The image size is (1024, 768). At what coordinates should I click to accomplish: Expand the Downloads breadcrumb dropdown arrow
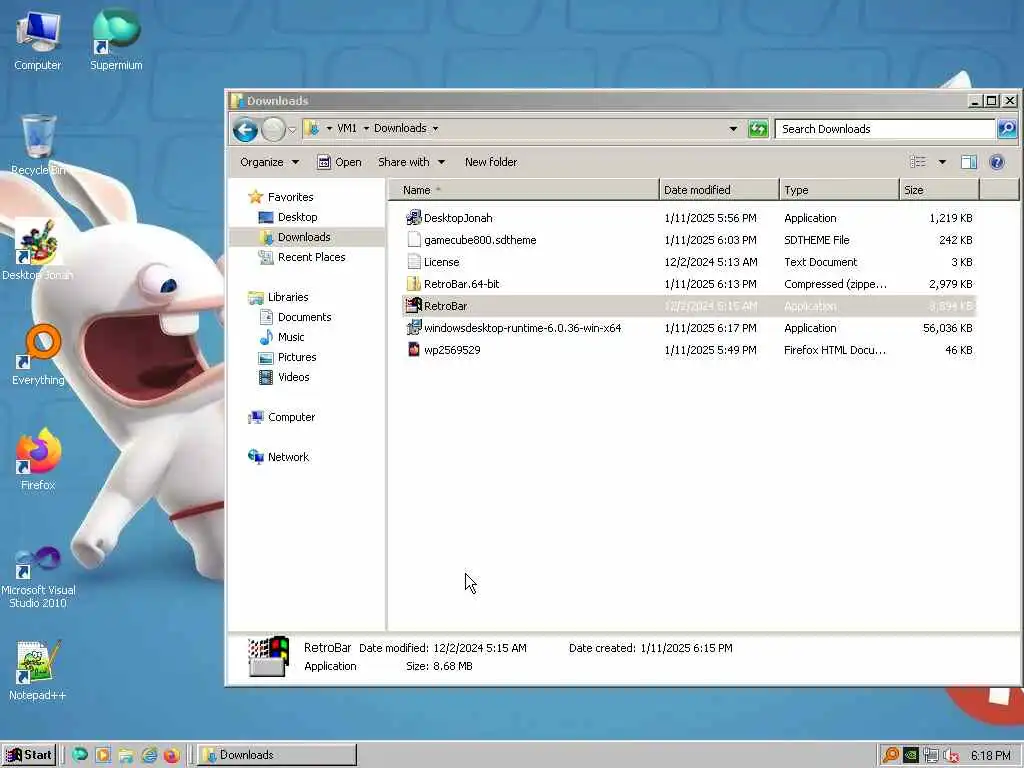tap(435, 128)
